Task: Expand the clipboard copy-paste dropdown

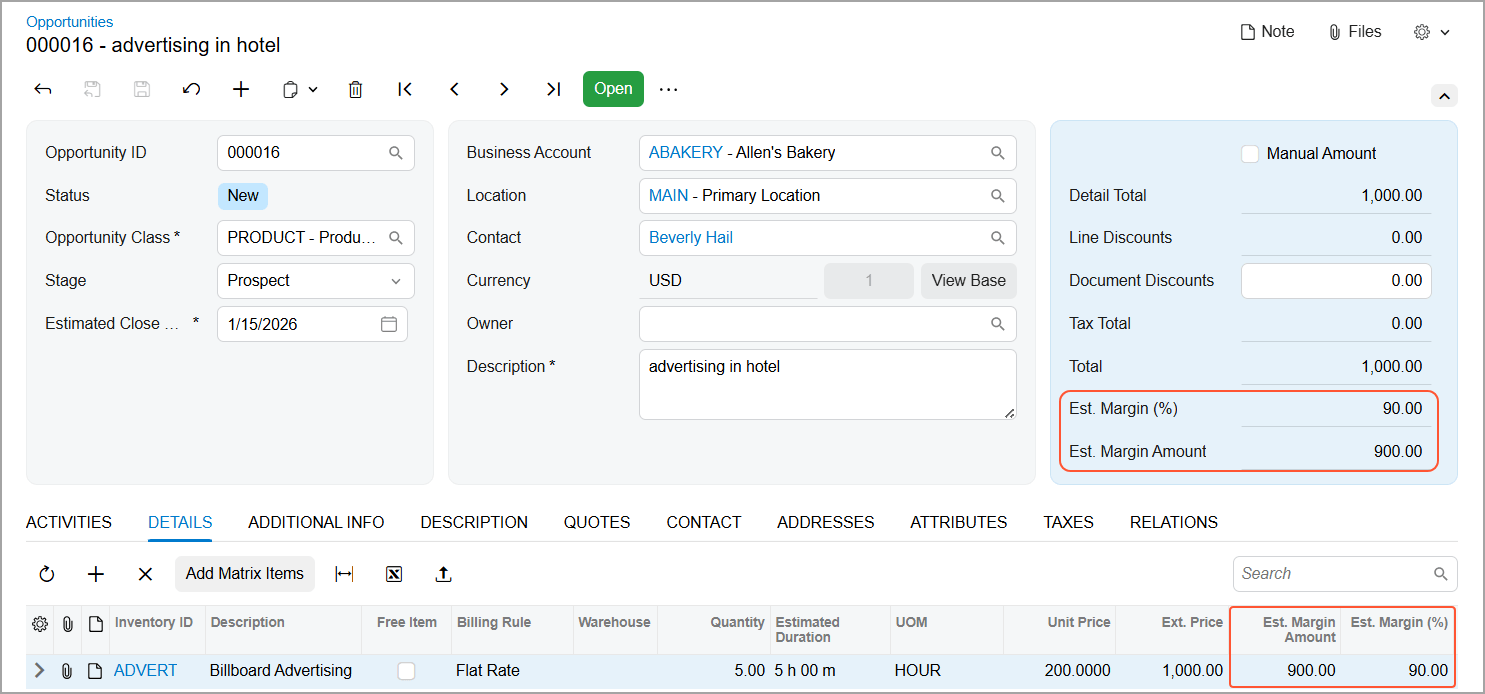Action: pos(300,89)
